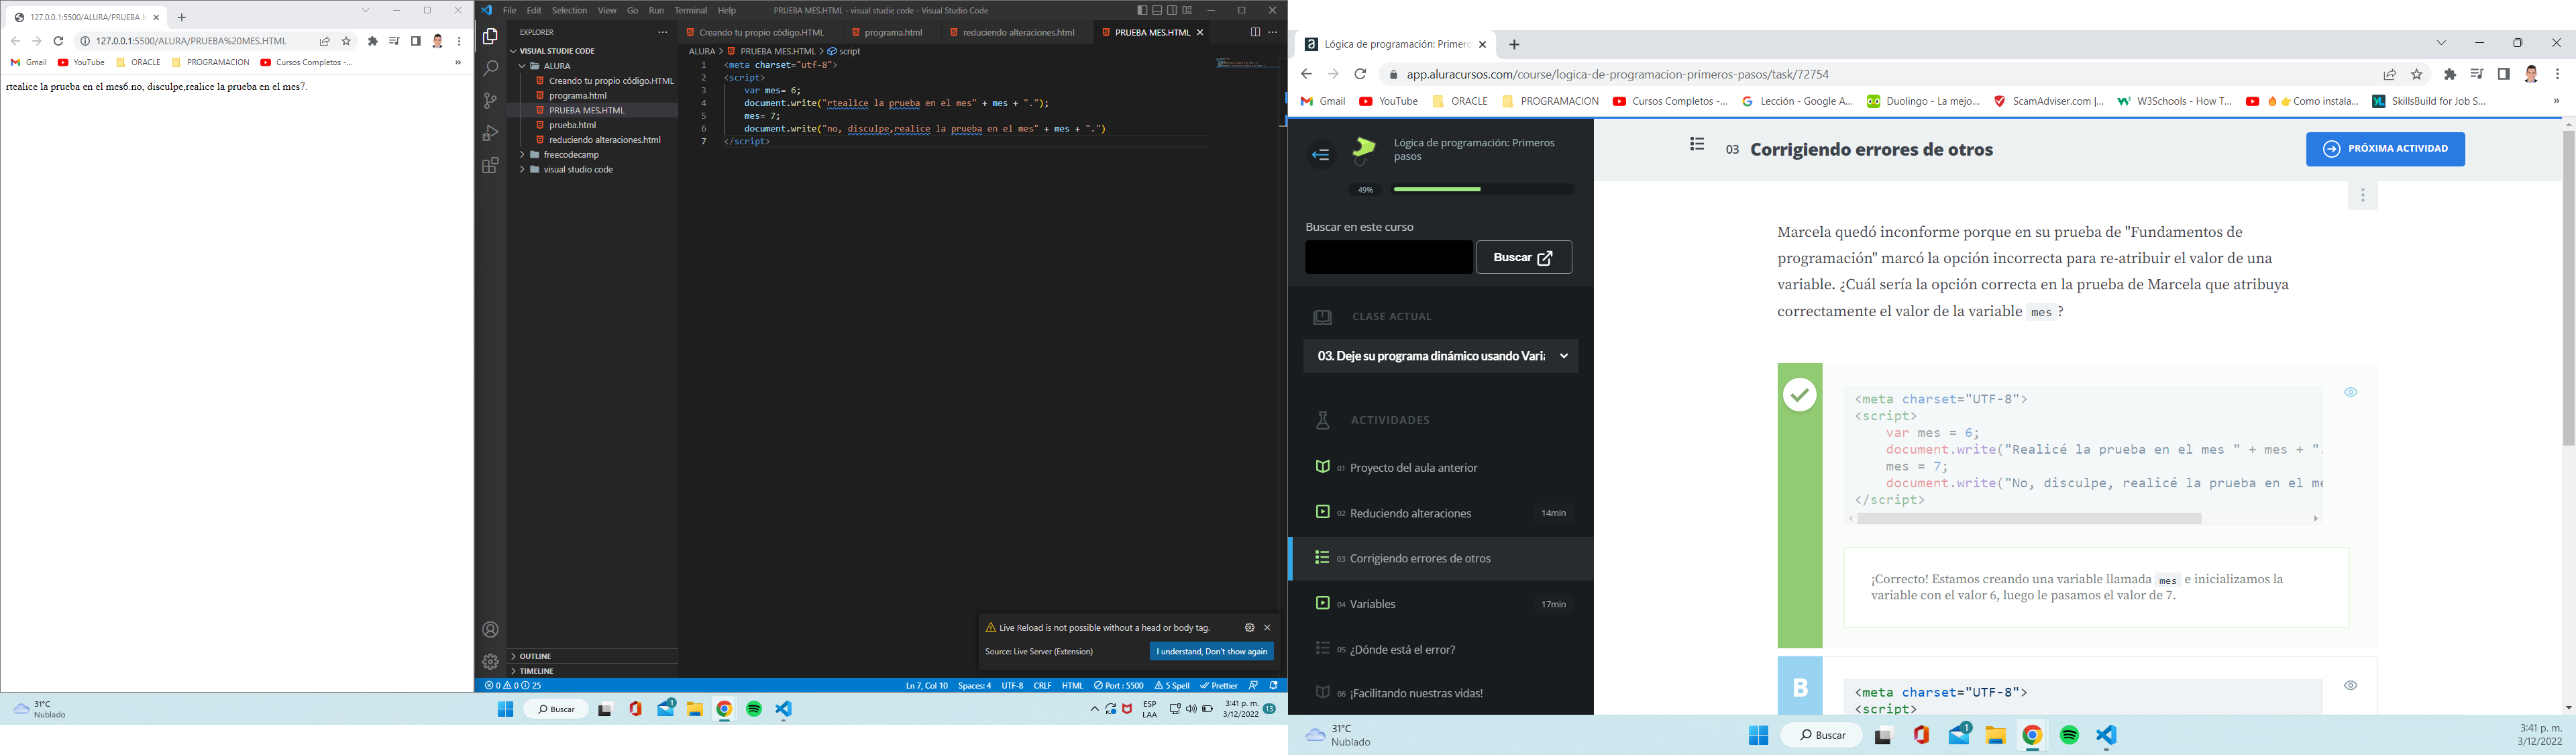Image resolution: width=2576 pixels, height=755 pixels.
Task: Open prueba.html in the Explorer tree
Action: pos(573,125)
